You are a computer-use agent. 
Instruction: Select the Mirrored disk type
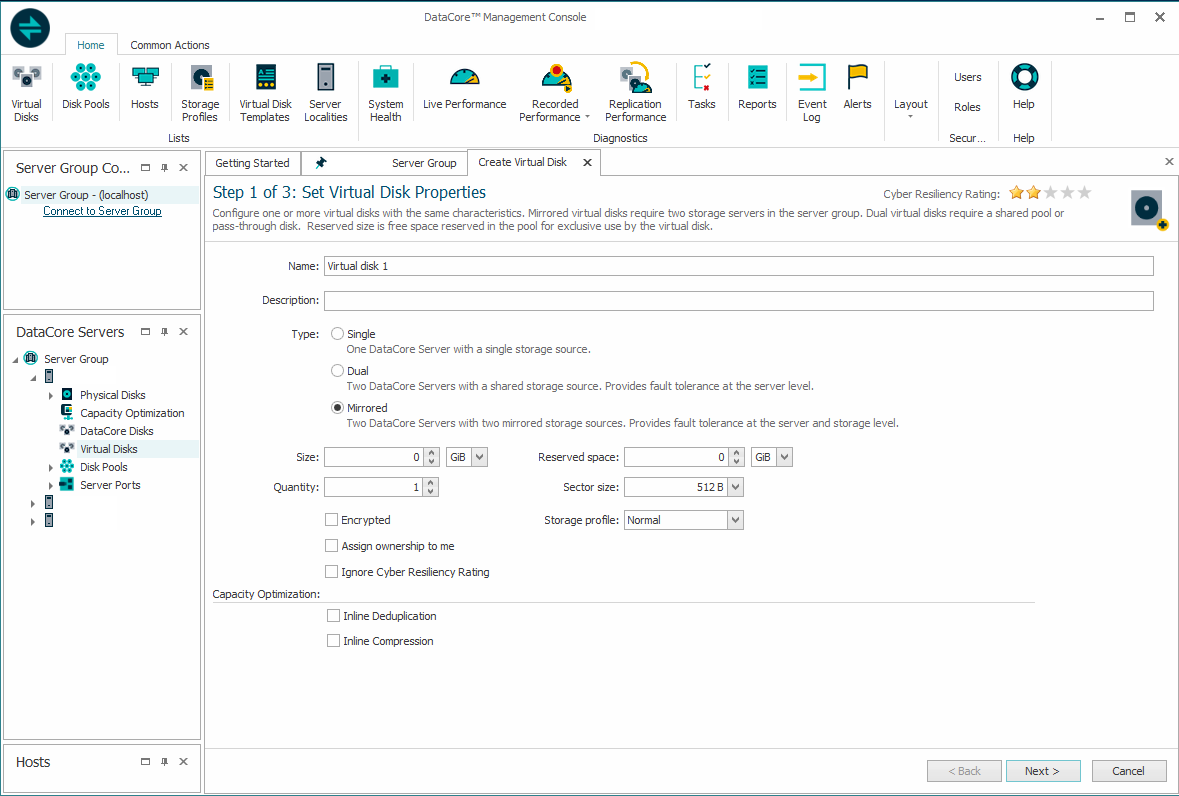(338, 407)
